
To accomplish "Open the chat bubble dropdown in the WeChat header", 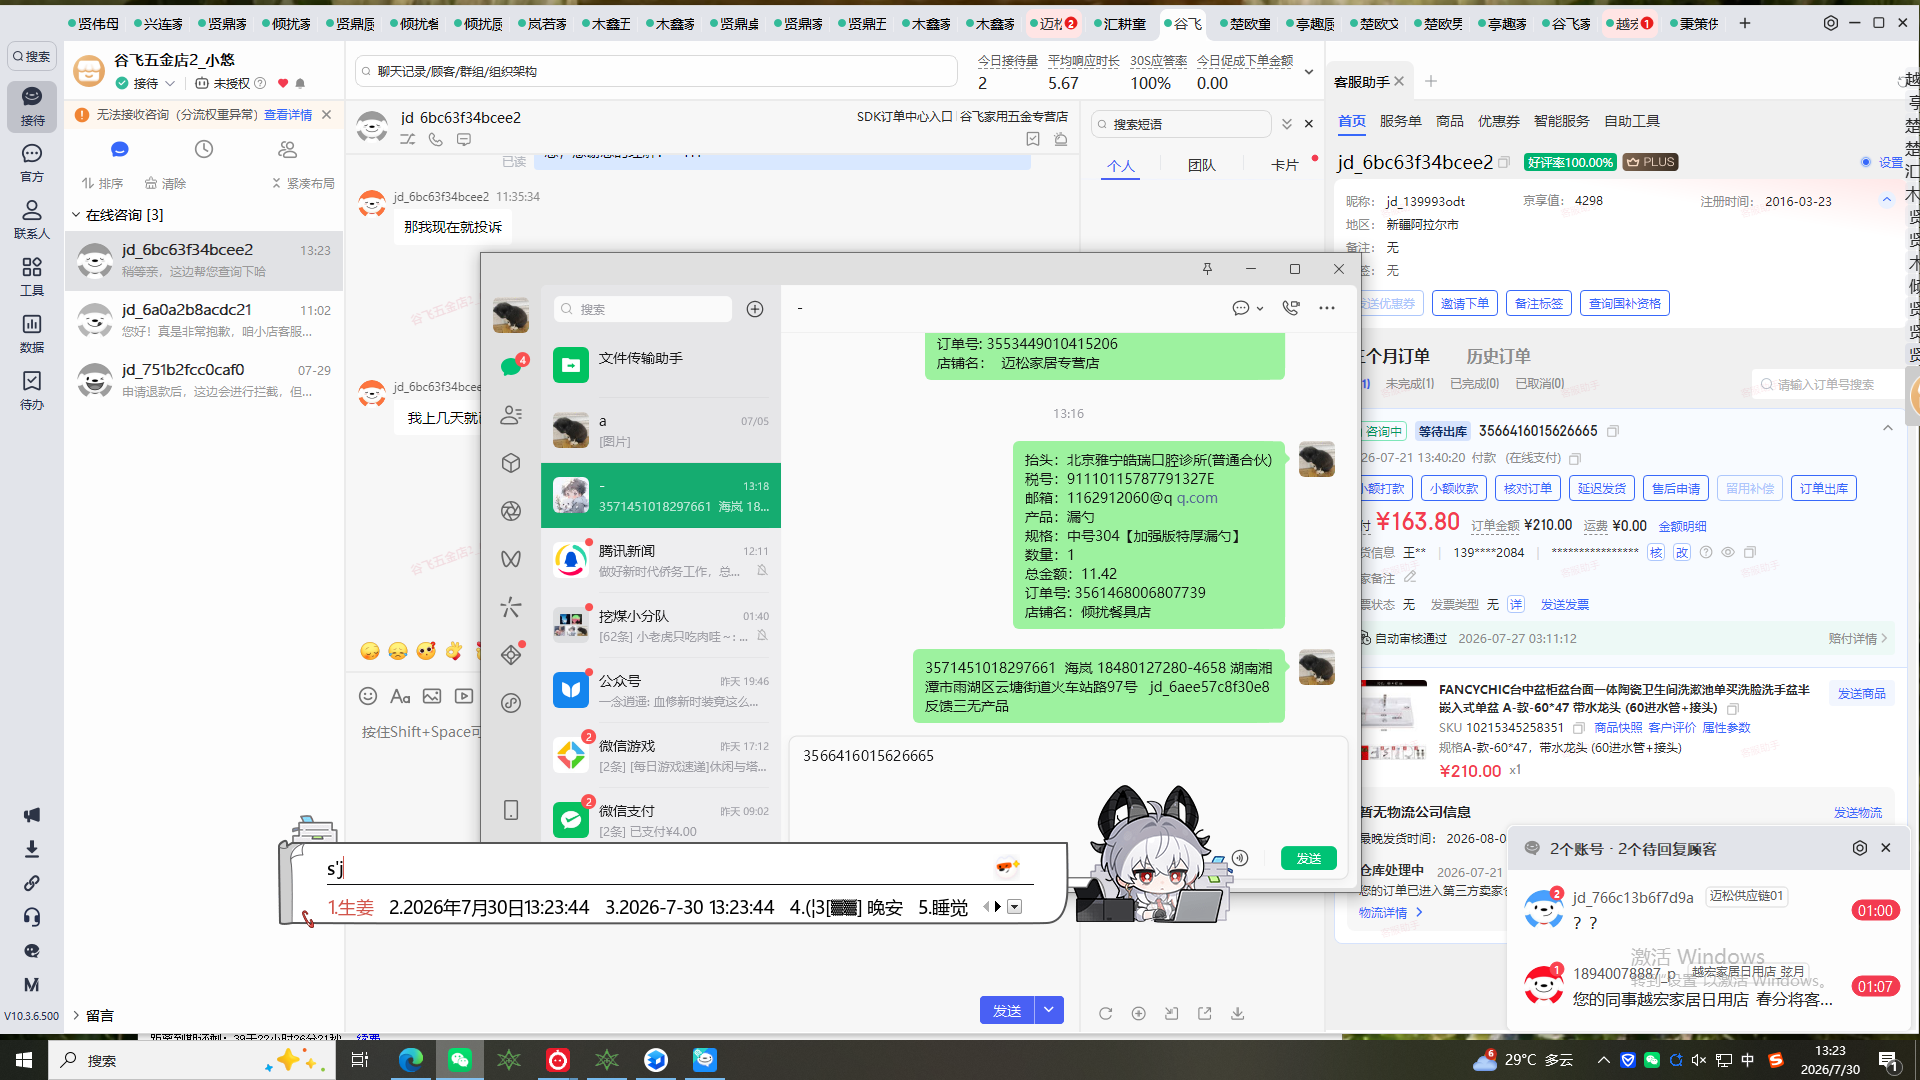I will (x=1248, y=308).
